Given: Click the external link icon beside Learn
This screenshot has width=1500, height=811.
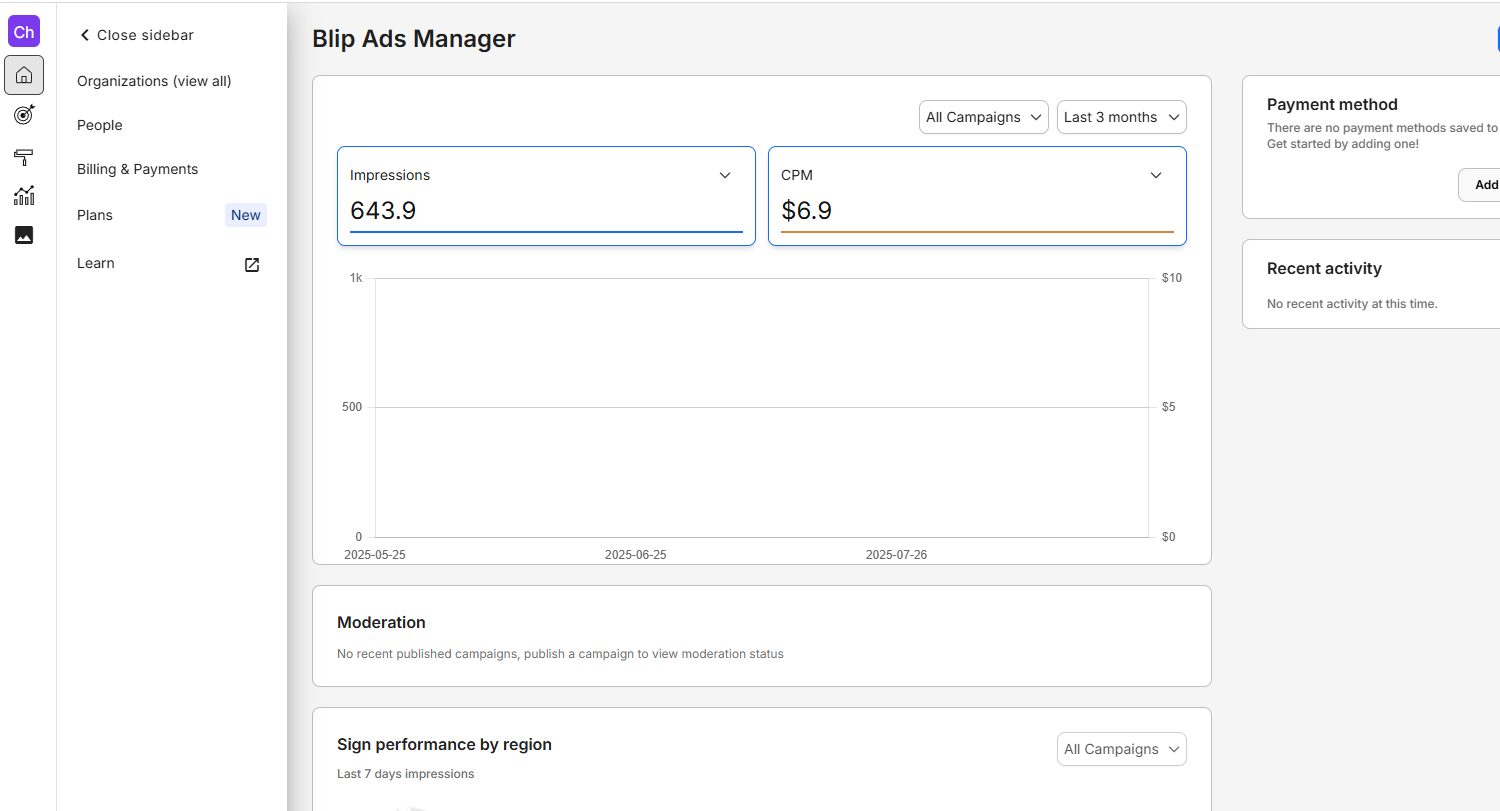Looking at the screenshot, I should click(252, 264).
